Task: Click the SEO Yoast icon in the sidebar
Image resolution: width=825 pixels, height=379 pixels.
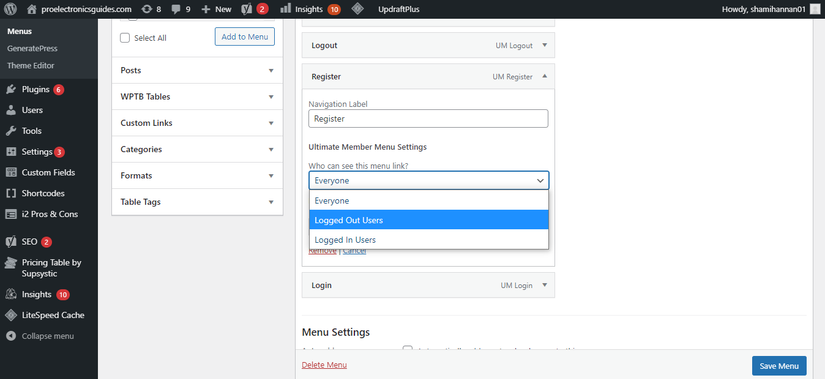Action: click(x=11, y=242)
